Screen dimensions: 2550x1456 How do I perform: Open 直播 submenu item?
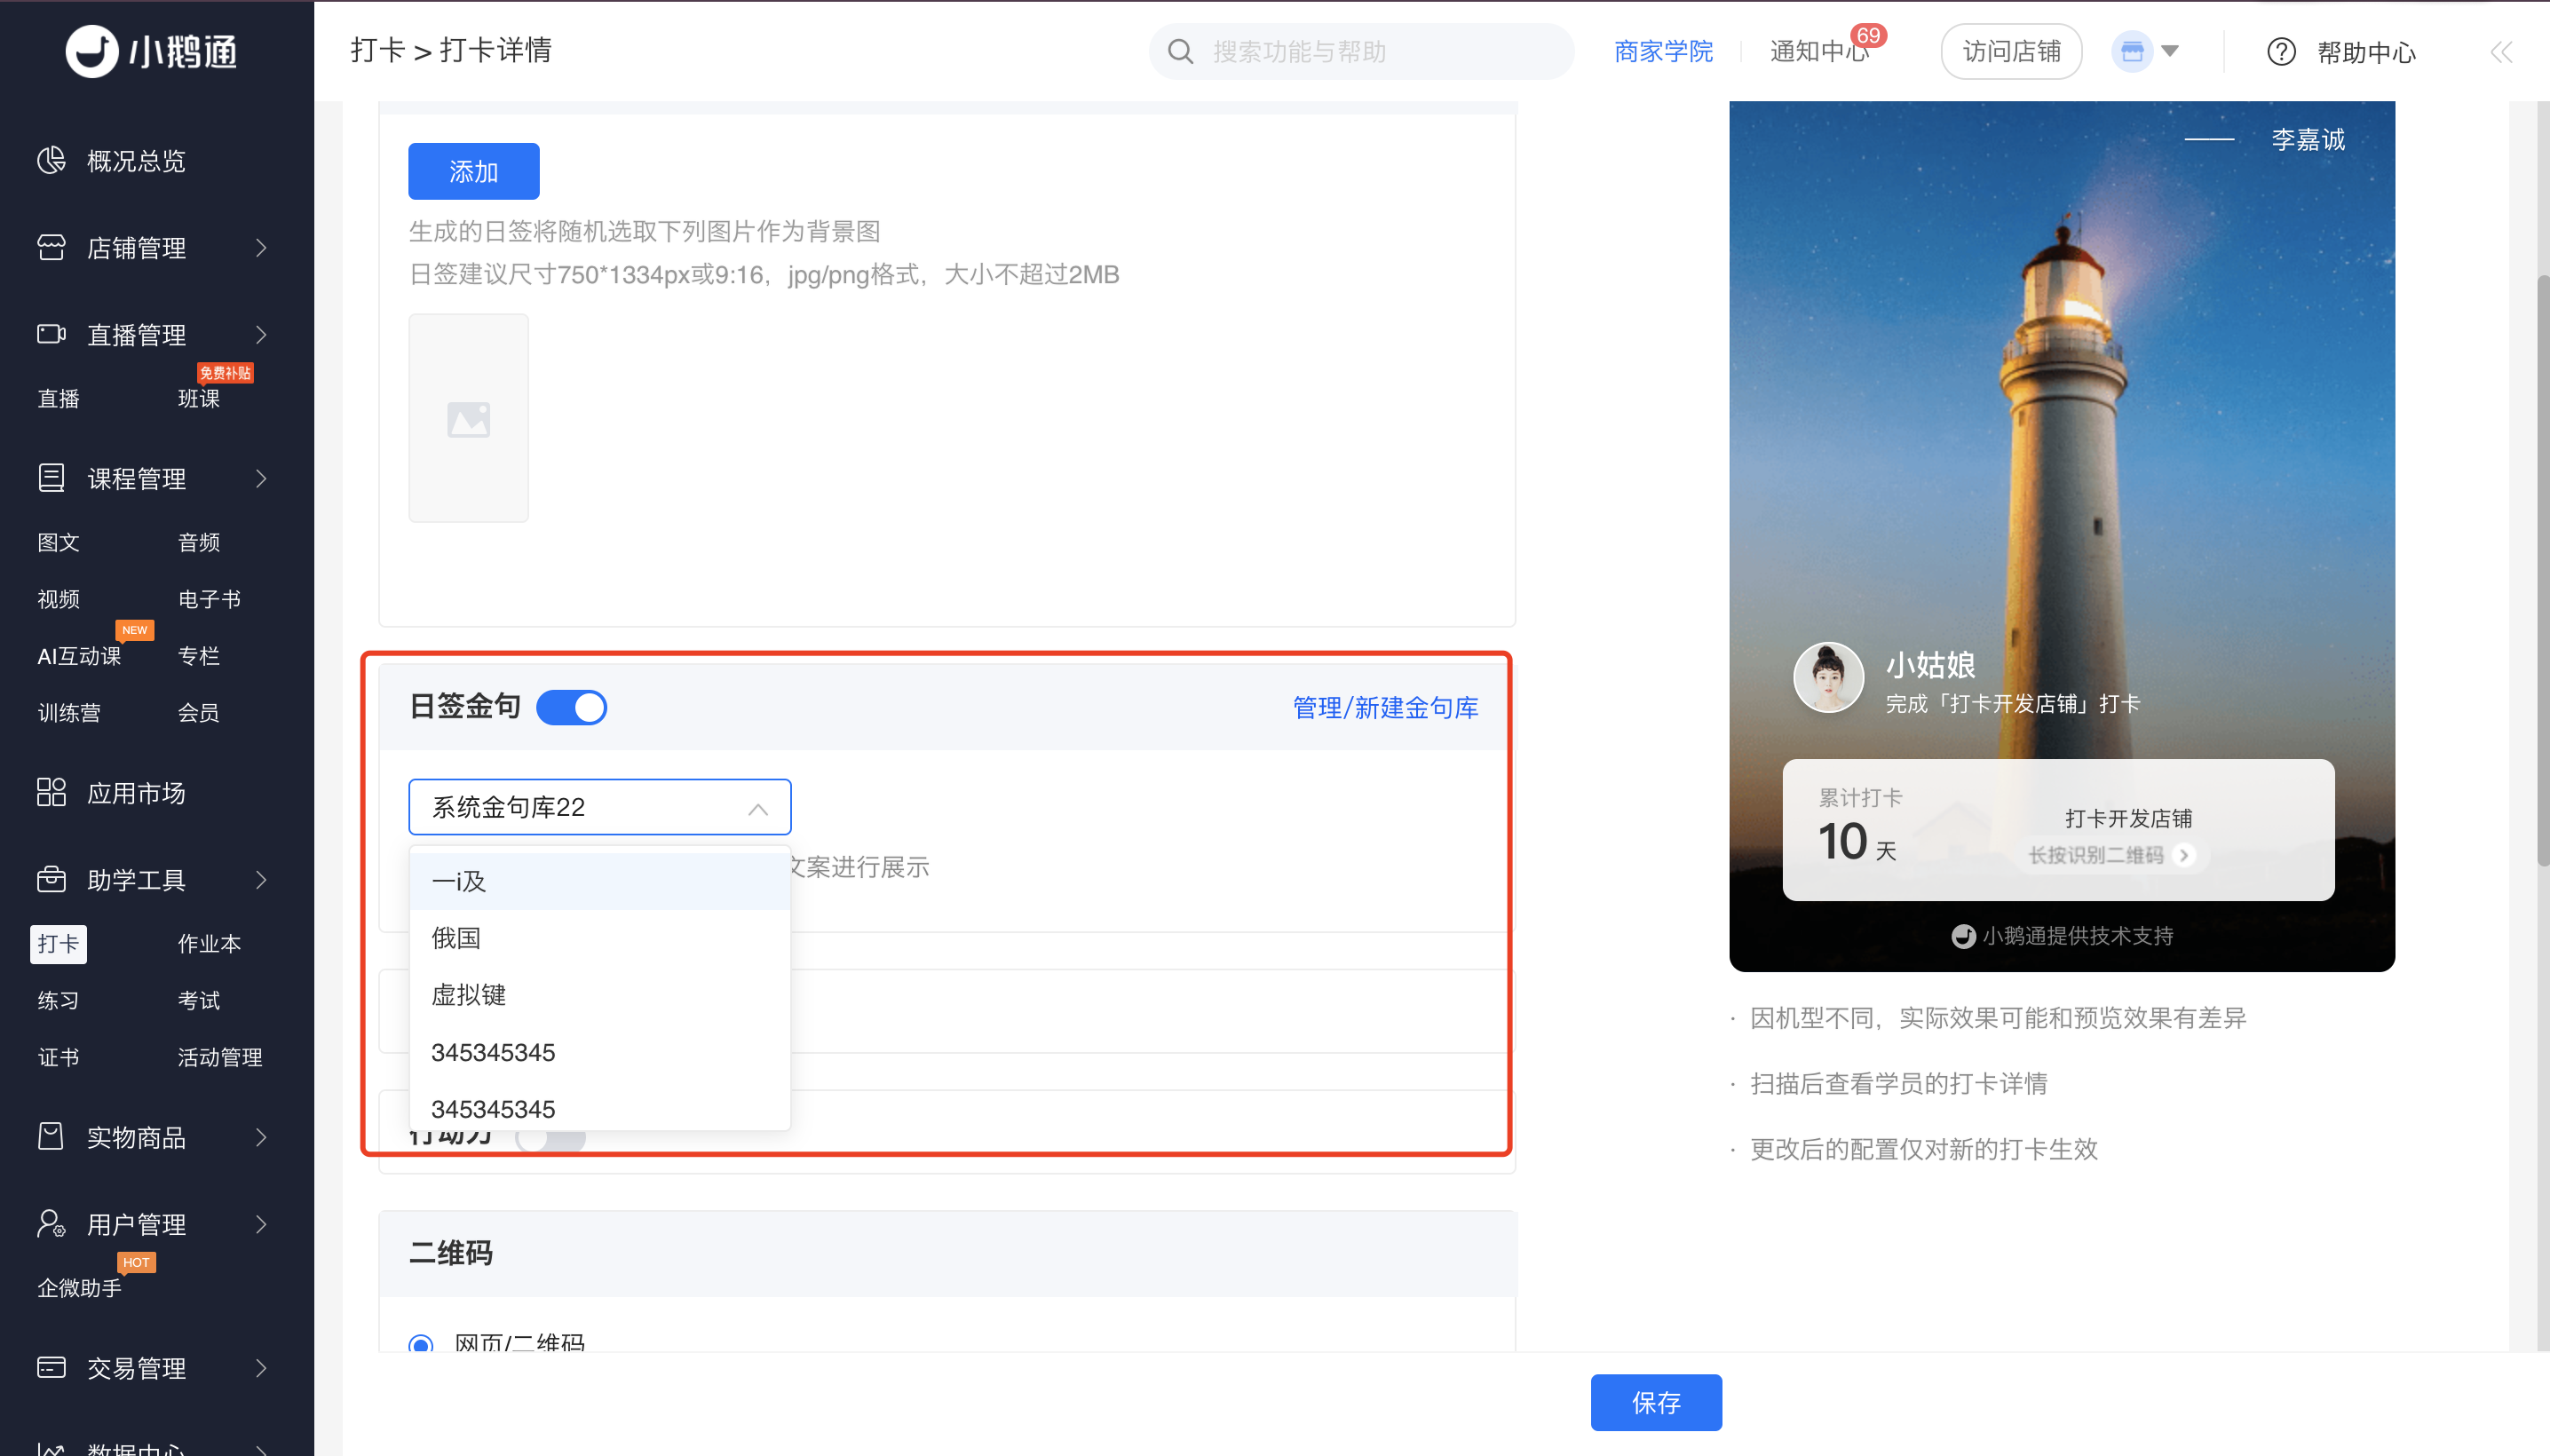(x=59, y=398)
